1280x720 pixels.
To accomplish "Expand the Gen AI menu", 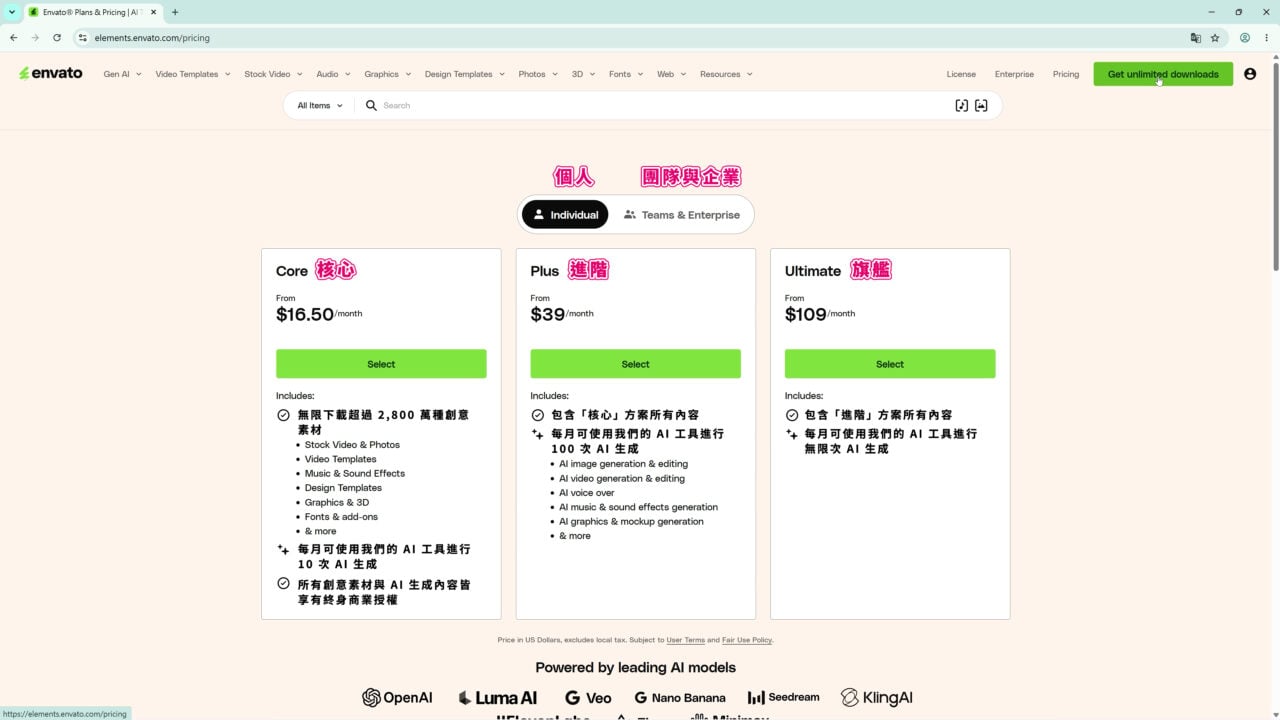I will (122, 74).
